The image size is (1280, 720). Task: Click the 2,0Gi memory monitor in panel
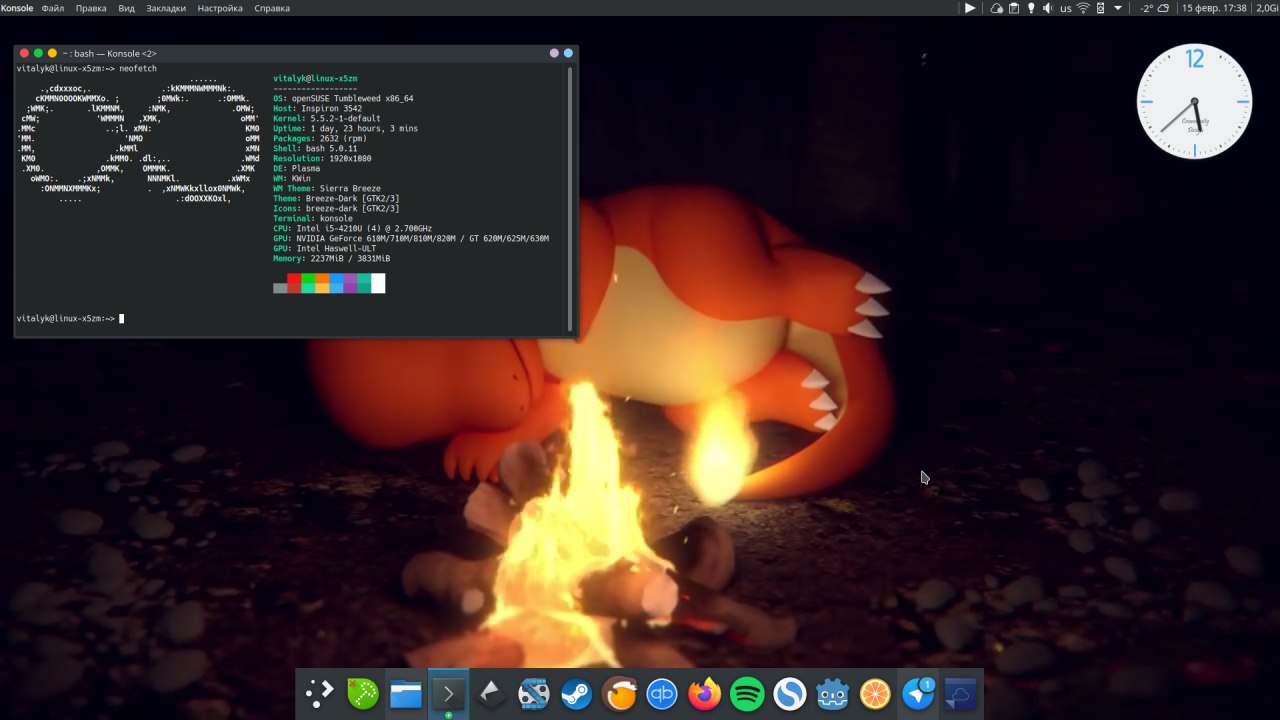click(x=1267, y=8)
